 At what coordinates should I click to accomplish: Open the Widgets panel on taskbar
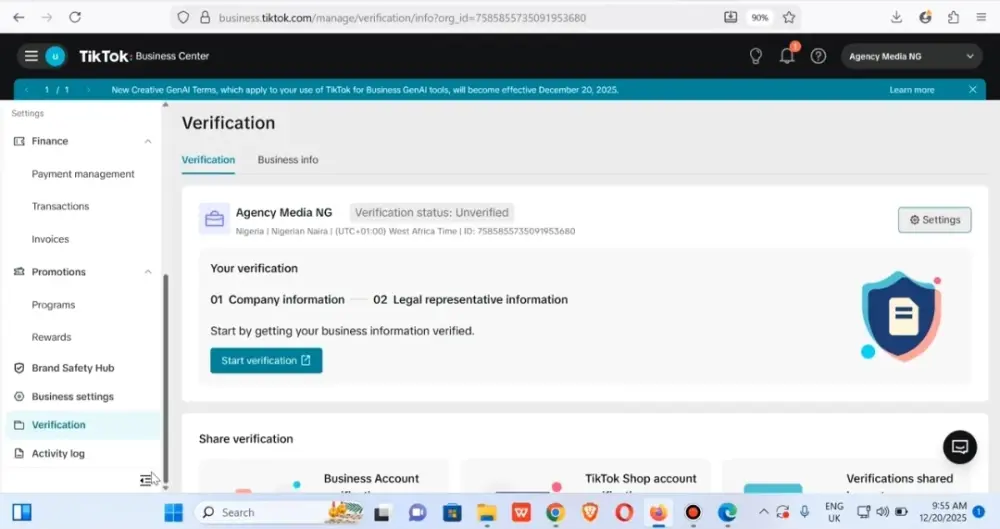(22, 512)
